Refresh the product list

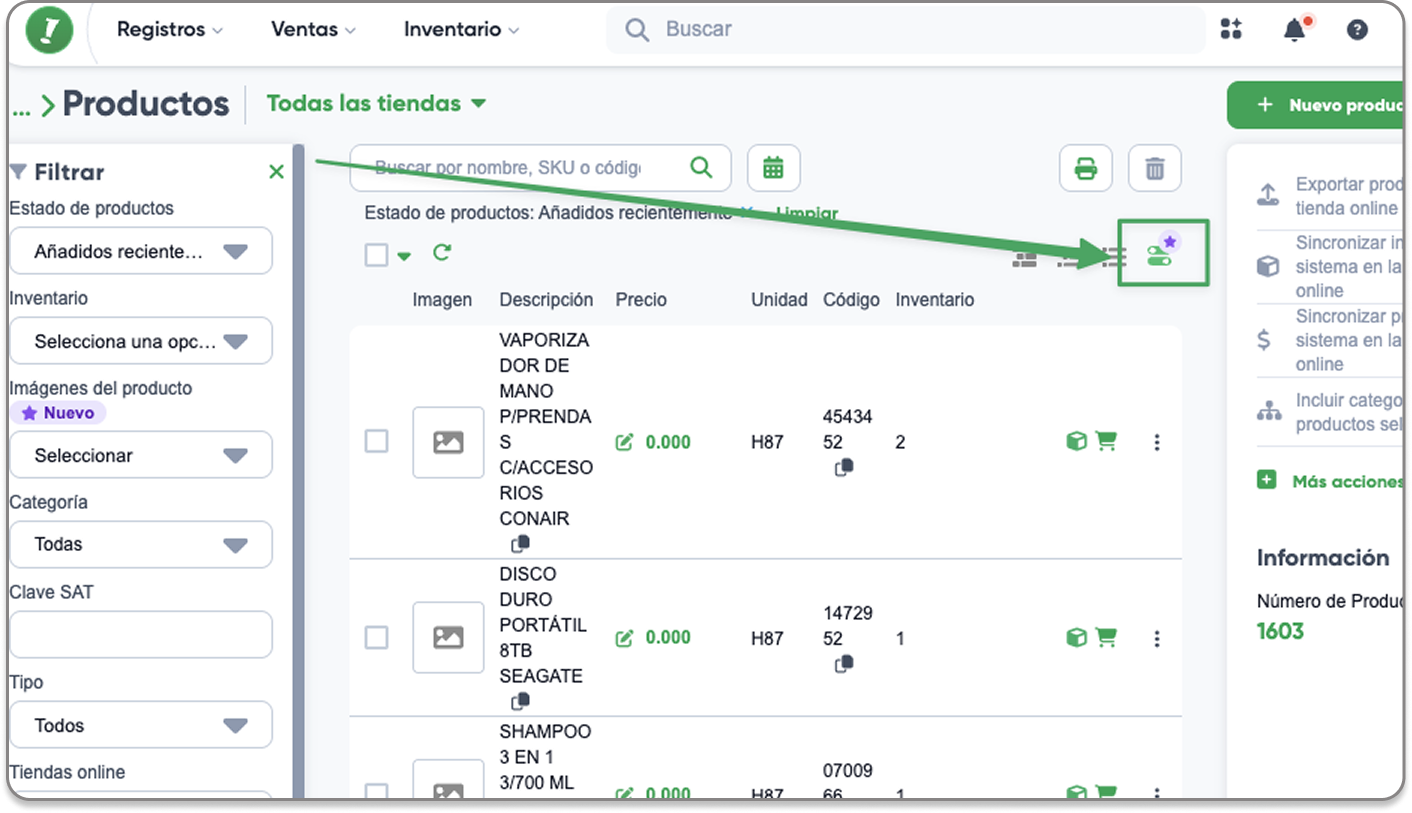click(441, 253)
